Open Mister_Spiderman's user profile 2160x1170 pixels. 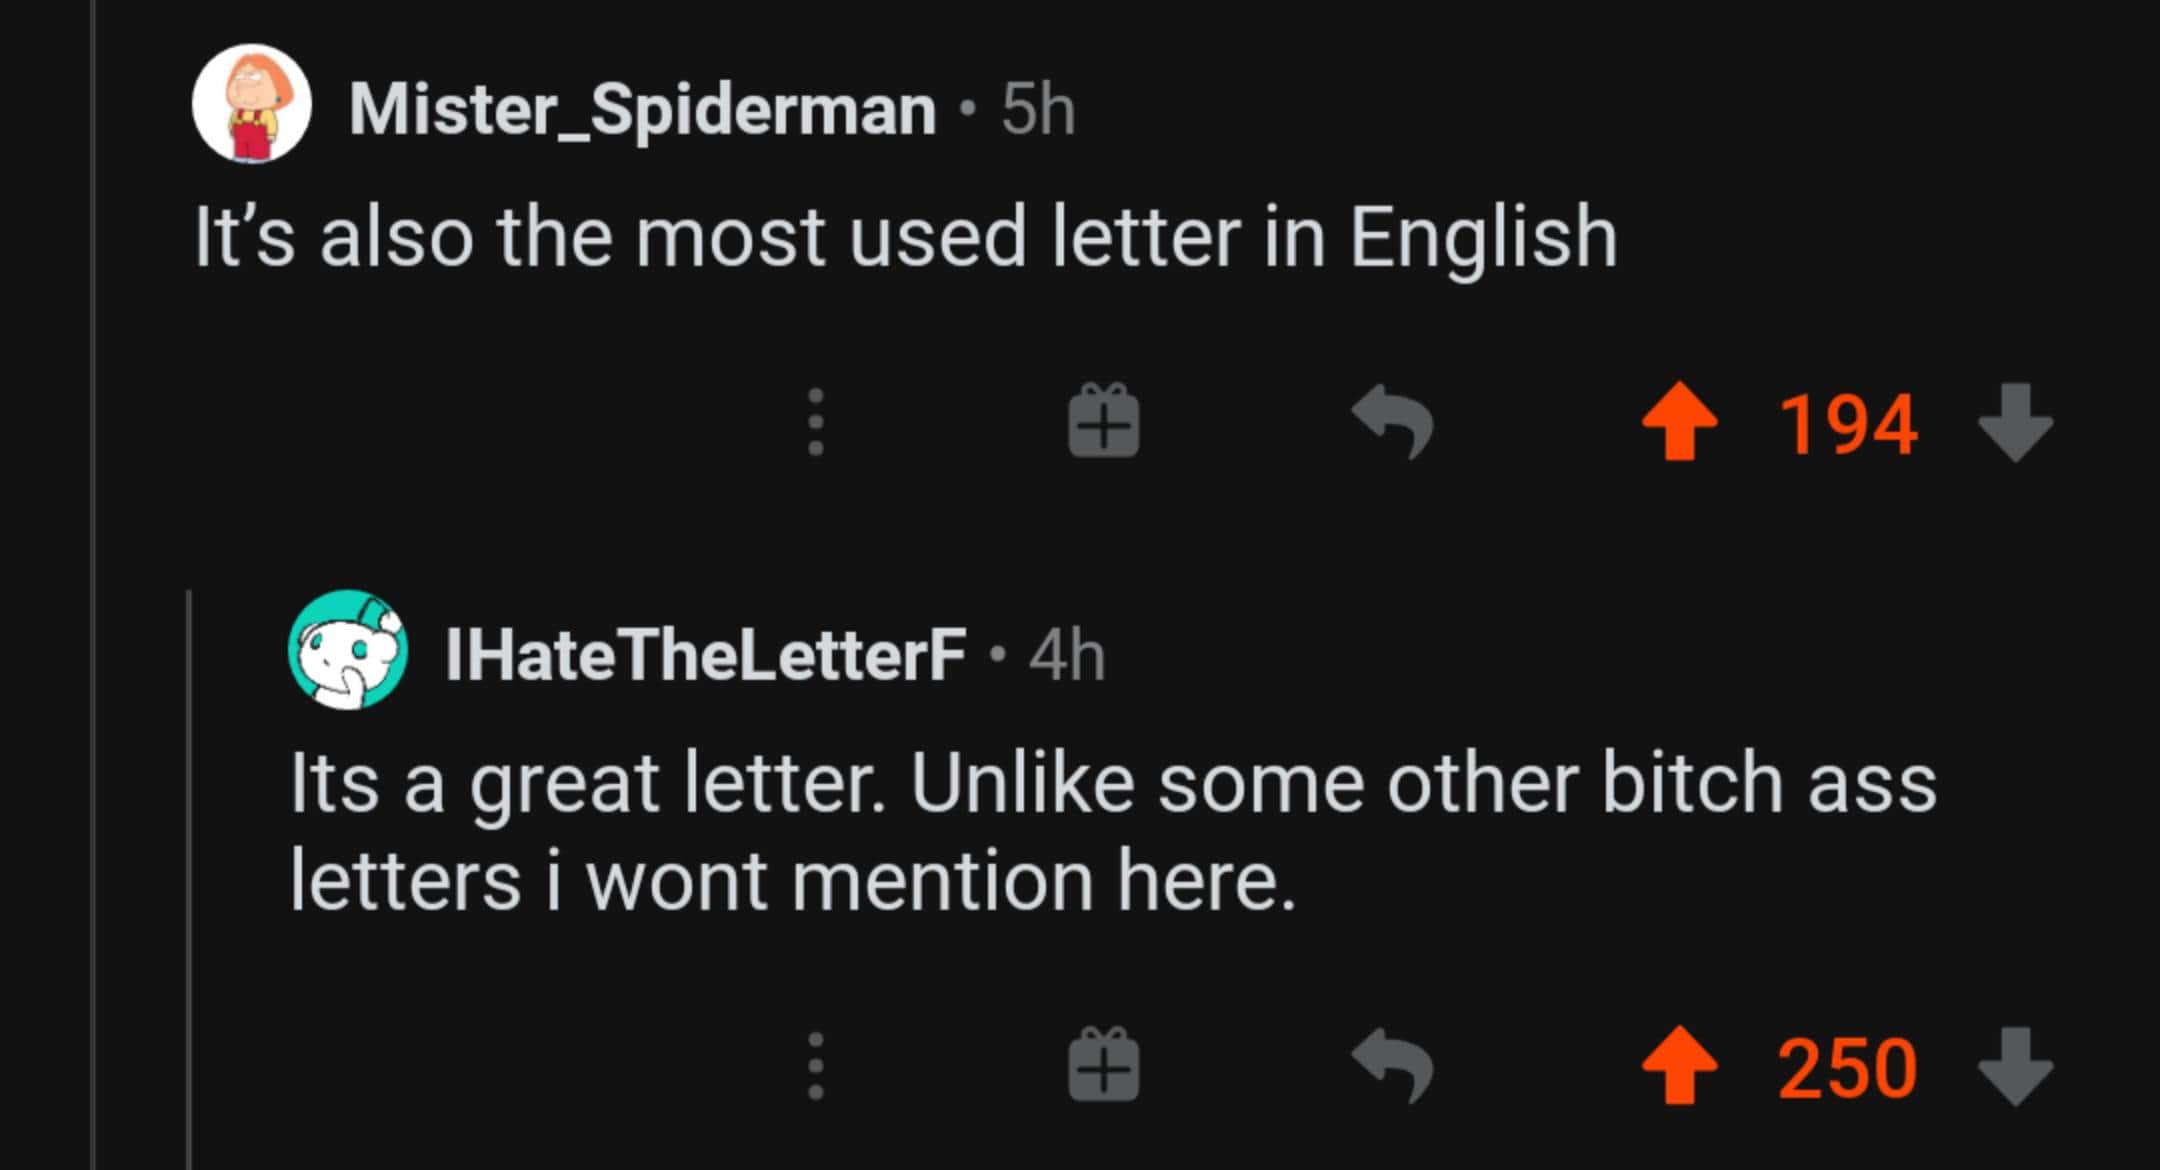[642, 109]
